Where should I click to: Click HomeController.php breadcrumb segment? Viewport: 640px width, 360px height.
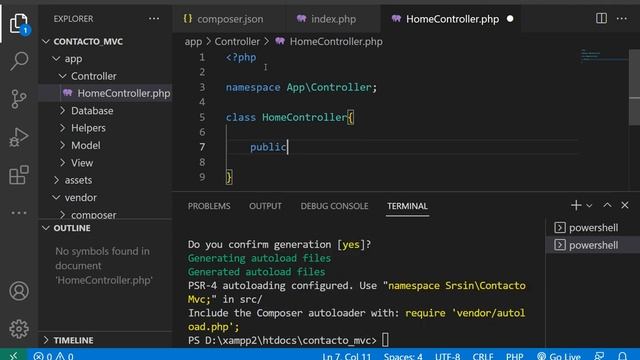[329, 42]
